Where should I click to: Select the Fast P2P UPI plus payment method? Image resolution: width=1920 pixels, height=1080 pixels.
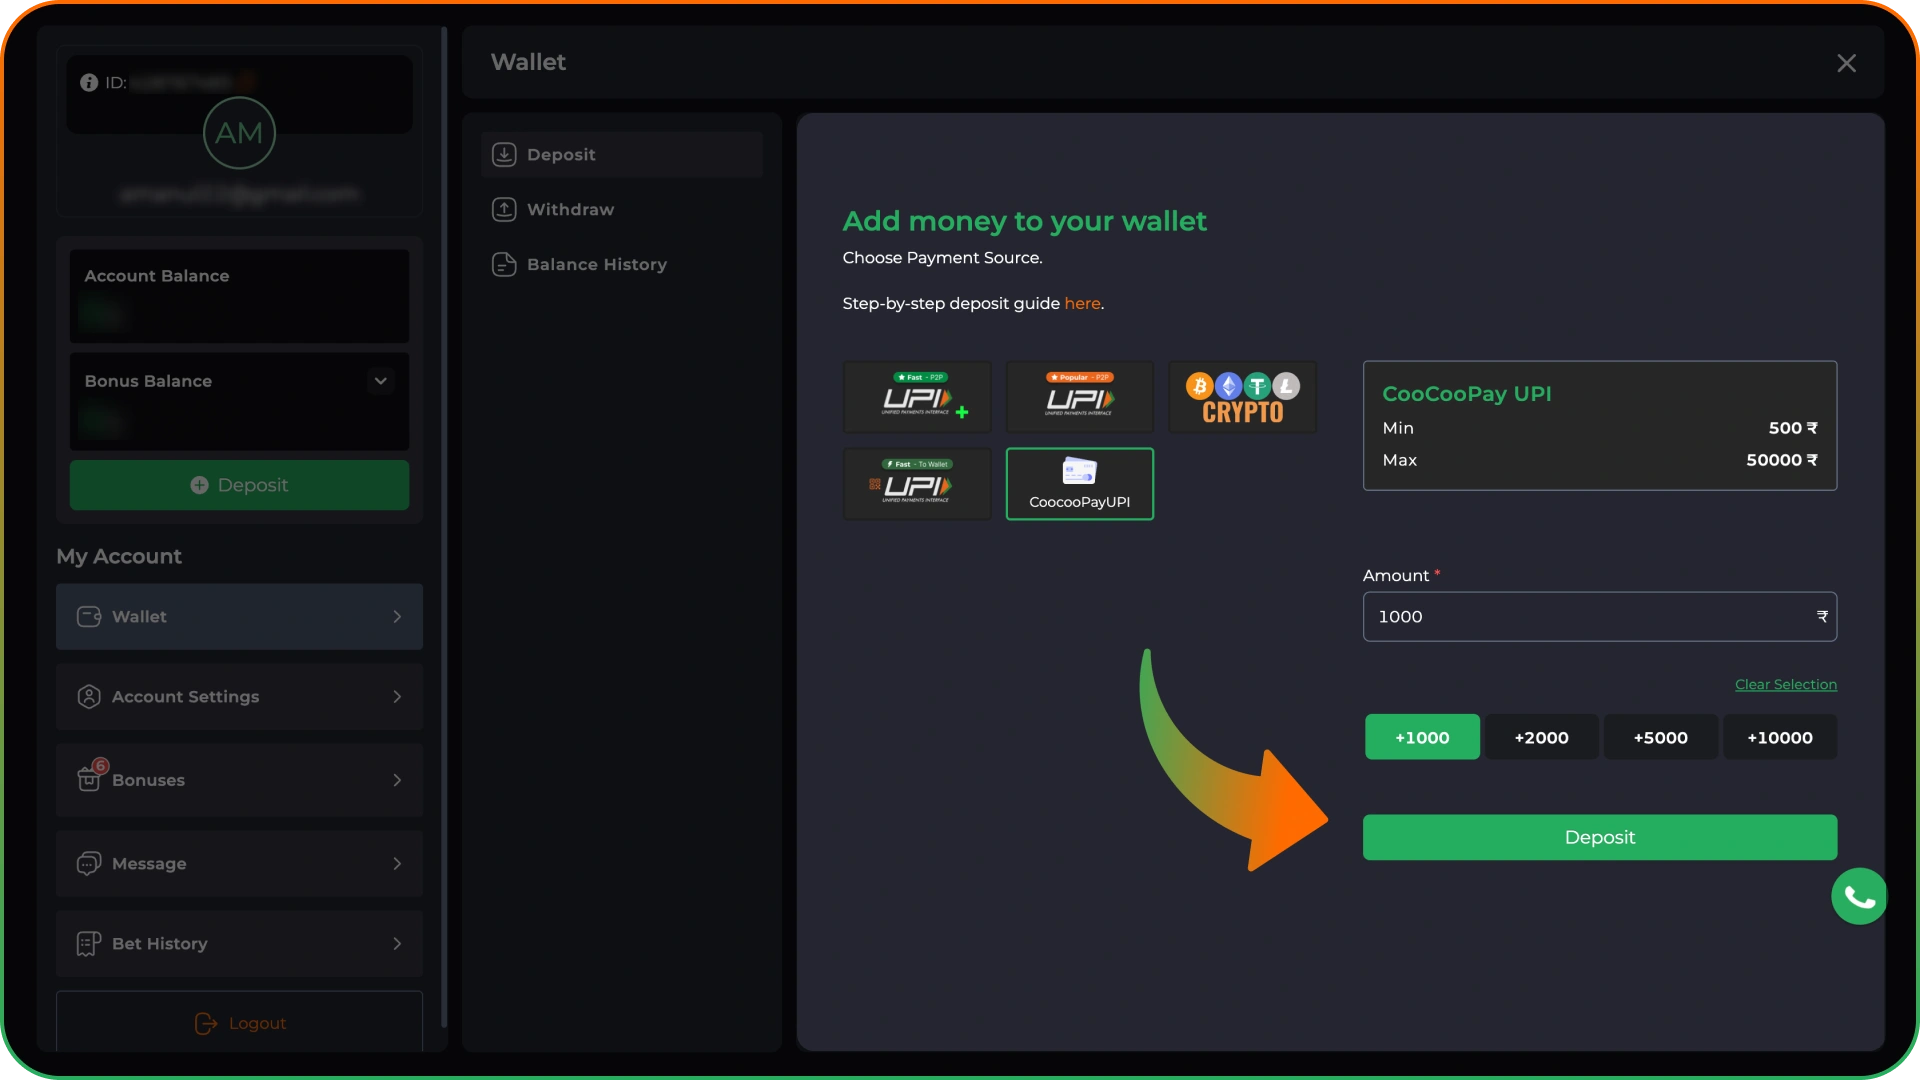click(917, 396)
